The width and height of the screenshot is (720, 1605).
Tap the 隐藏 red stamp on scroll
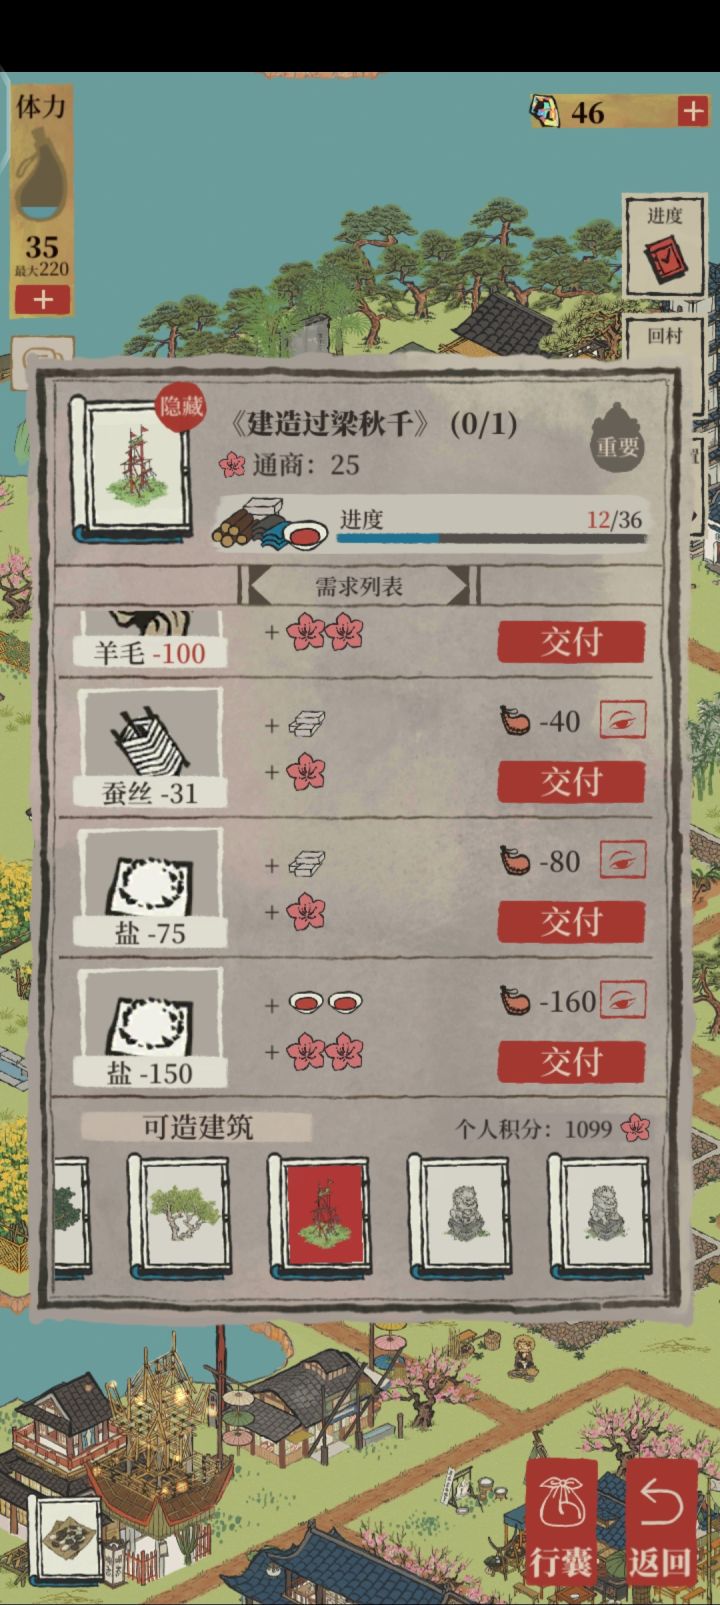[181, 407]
